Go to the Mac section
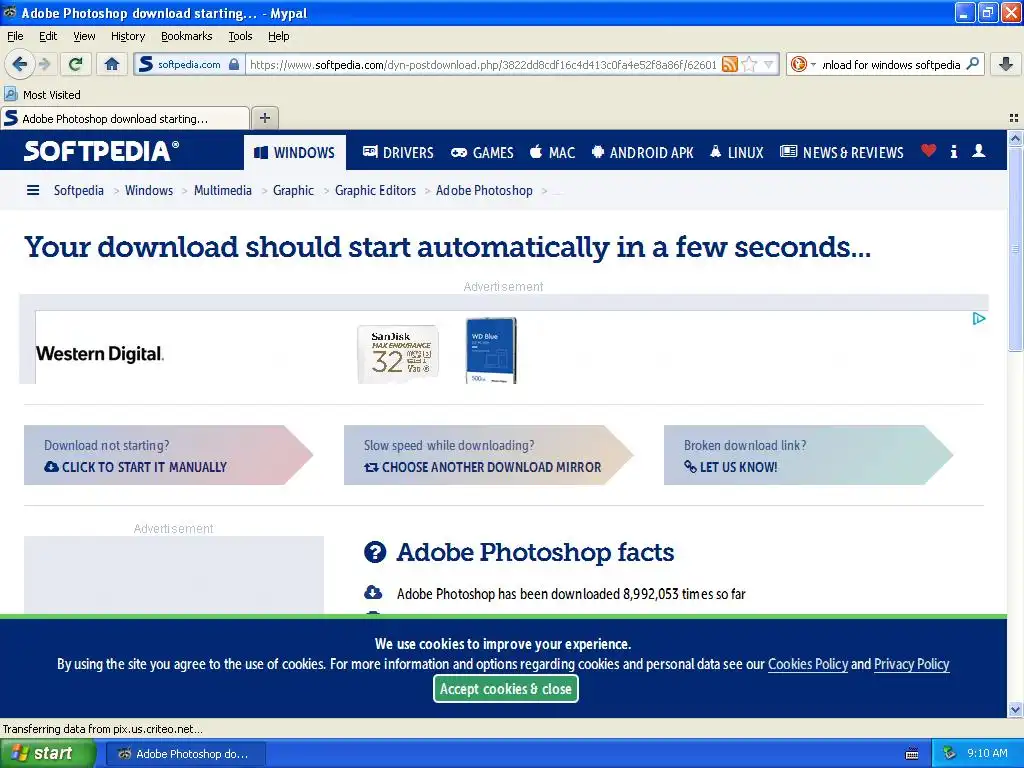 click(x=552, y=153)
